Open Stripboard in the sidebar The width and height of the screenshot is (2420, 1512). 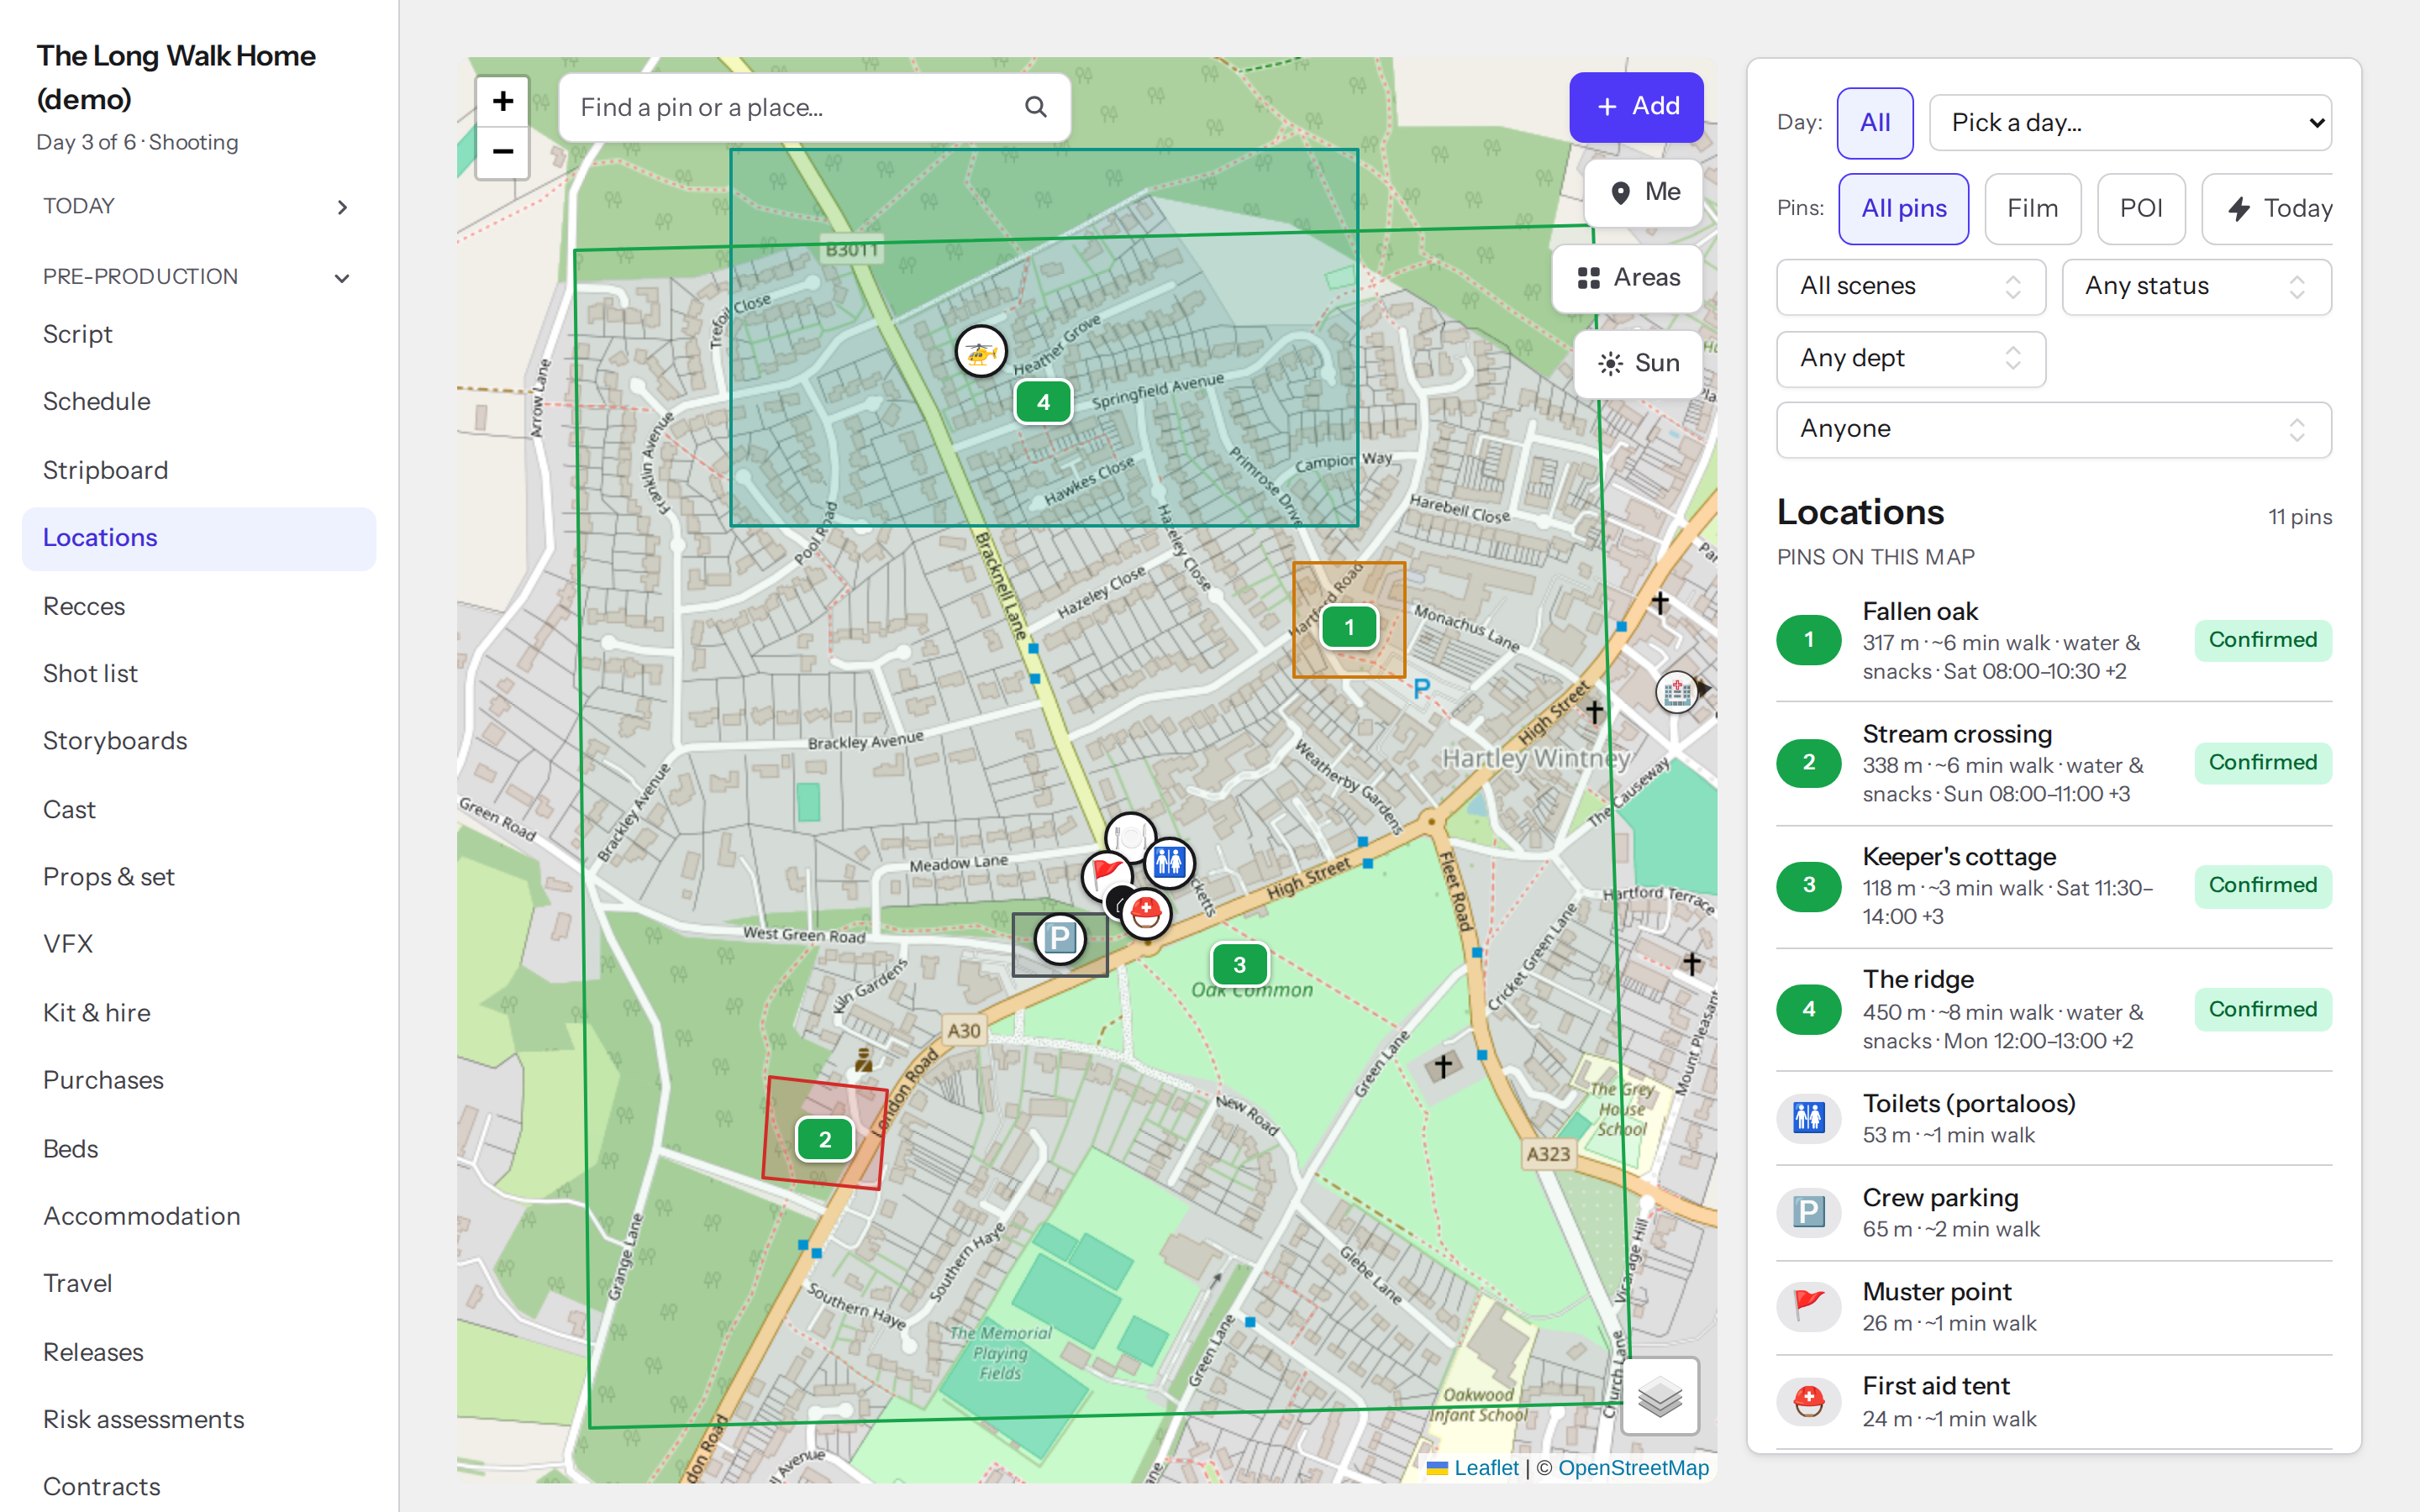pyautogui.click(x=198, y=470)
